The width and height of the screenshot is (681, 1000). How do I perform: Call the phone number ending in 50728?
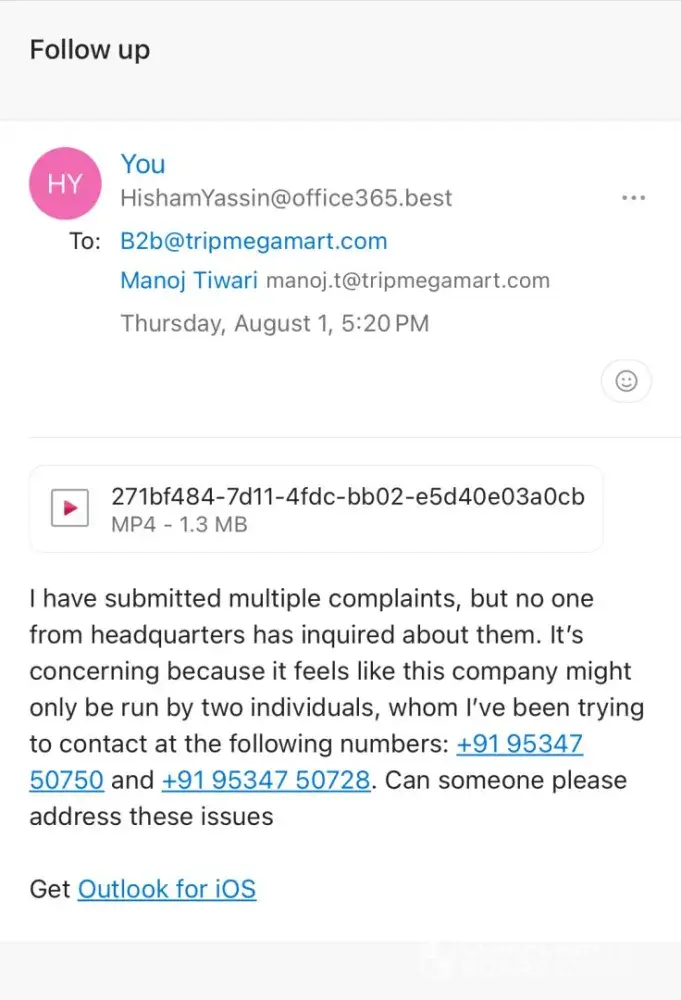coord(265,780)
